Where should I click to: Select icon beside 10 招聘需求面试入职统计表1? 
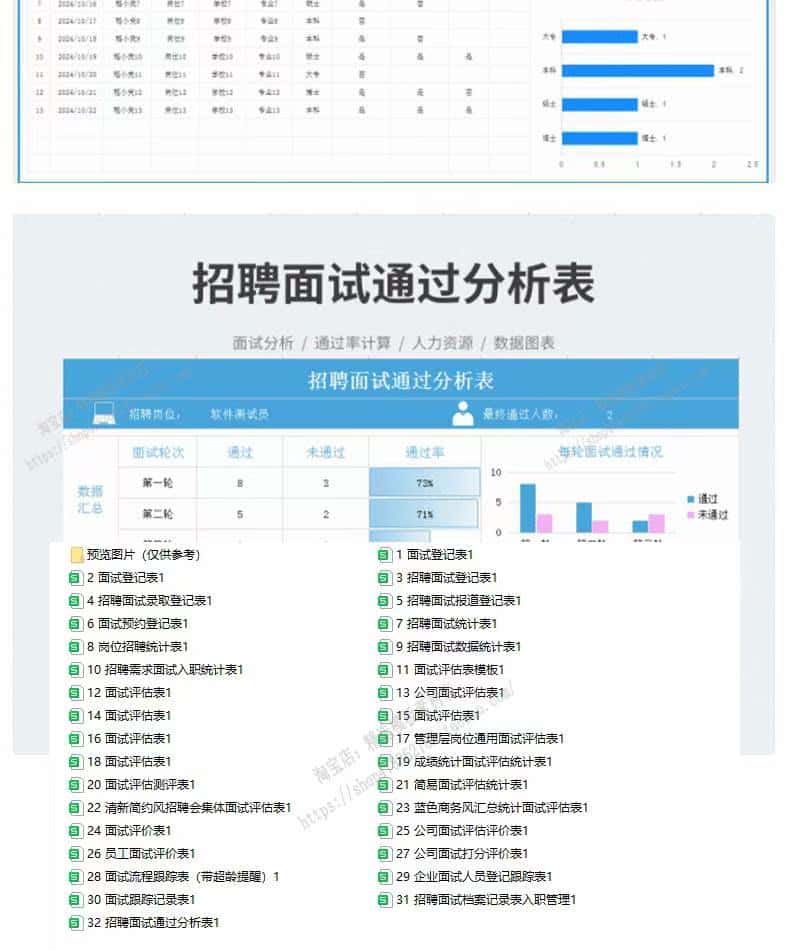click(x=75, y=669)
